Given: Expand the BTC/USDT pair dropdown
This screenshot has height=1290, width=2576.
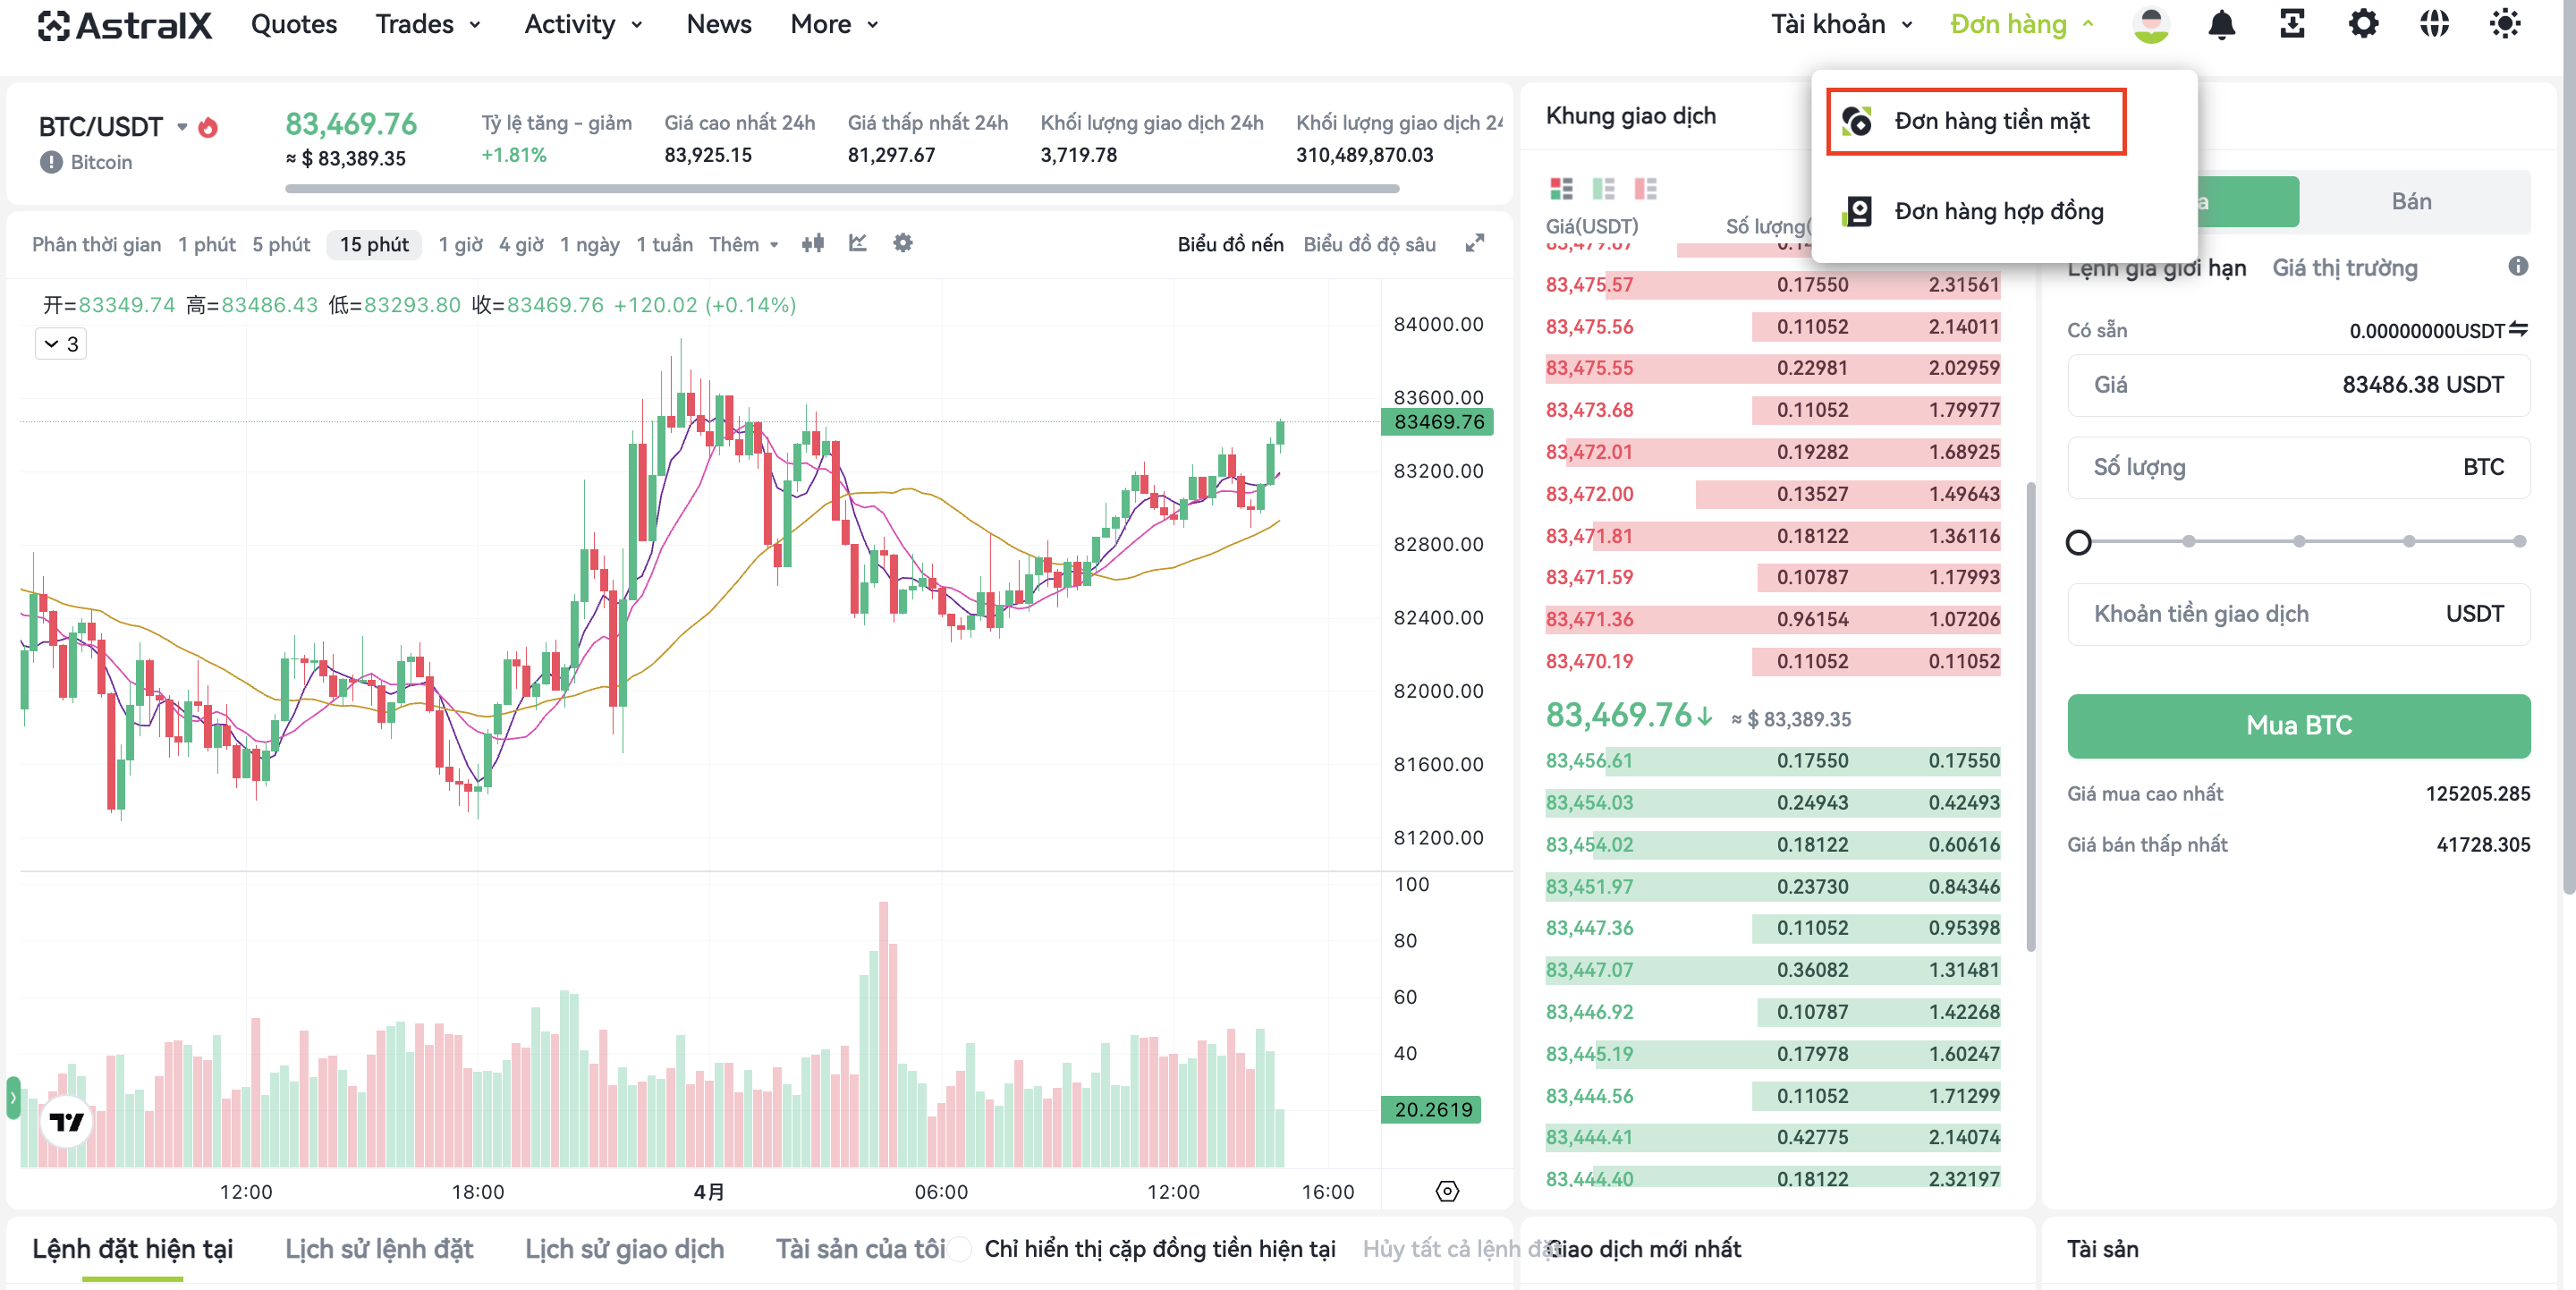Looking at the screenshot, I should [182, 127].
